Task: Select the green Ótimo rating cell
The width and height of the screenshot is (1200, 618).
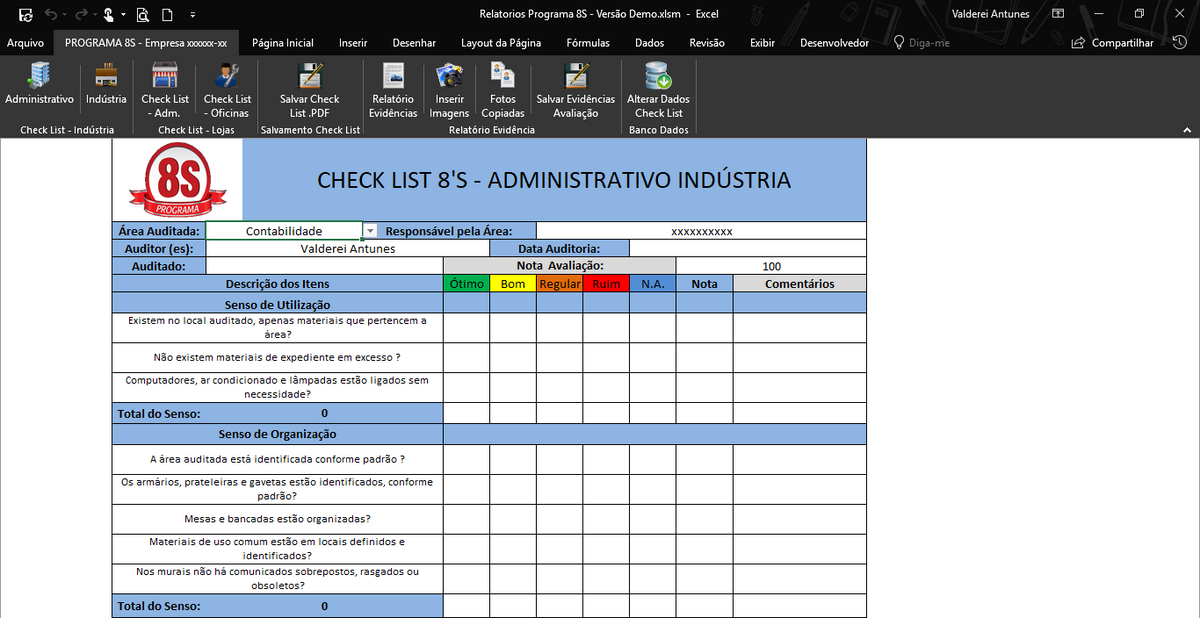Action: [465, 283]
